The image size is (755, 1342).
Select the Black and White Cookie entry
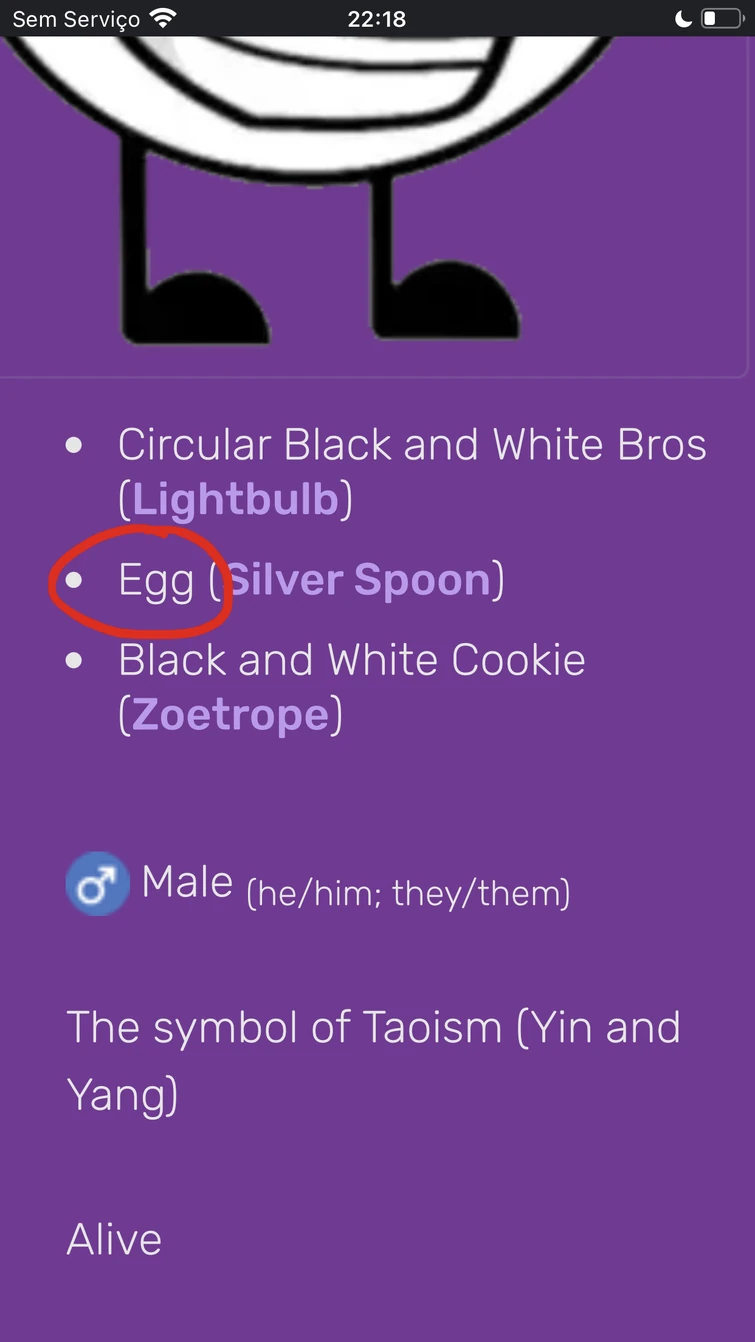tap(351, 659)
